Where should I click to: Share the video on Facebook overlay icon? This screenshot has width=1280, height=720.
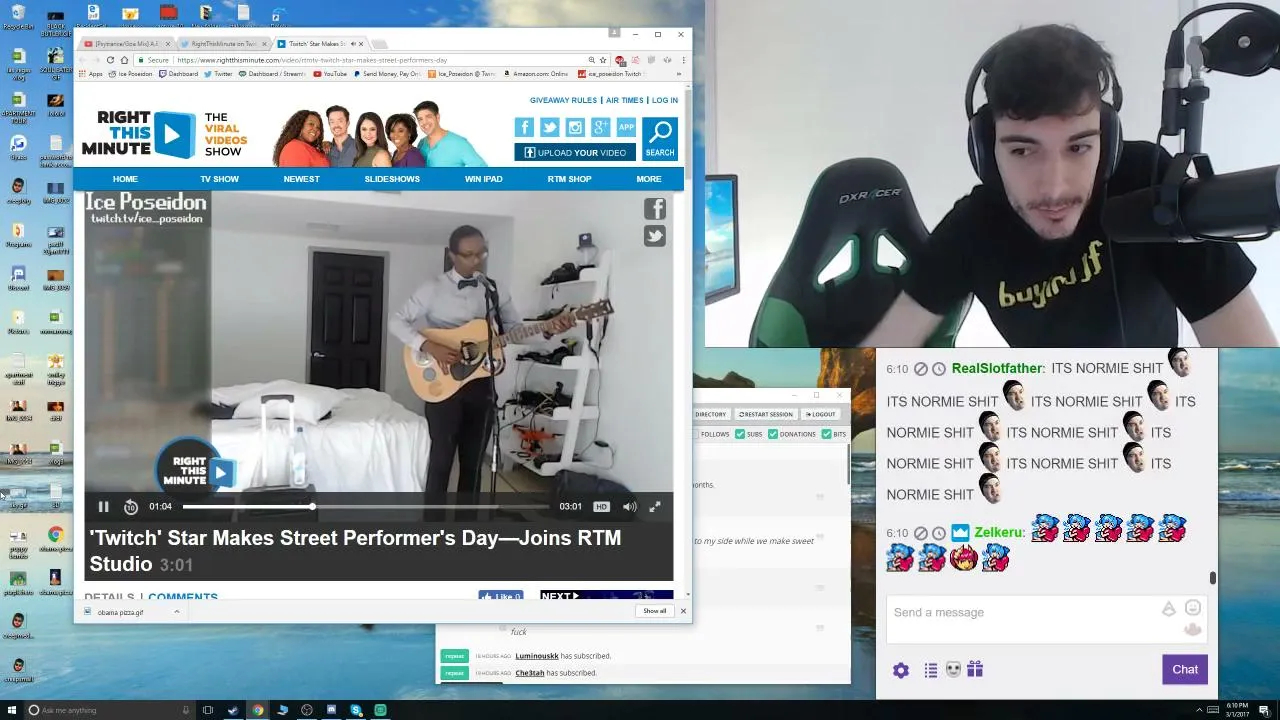(655, 209)
